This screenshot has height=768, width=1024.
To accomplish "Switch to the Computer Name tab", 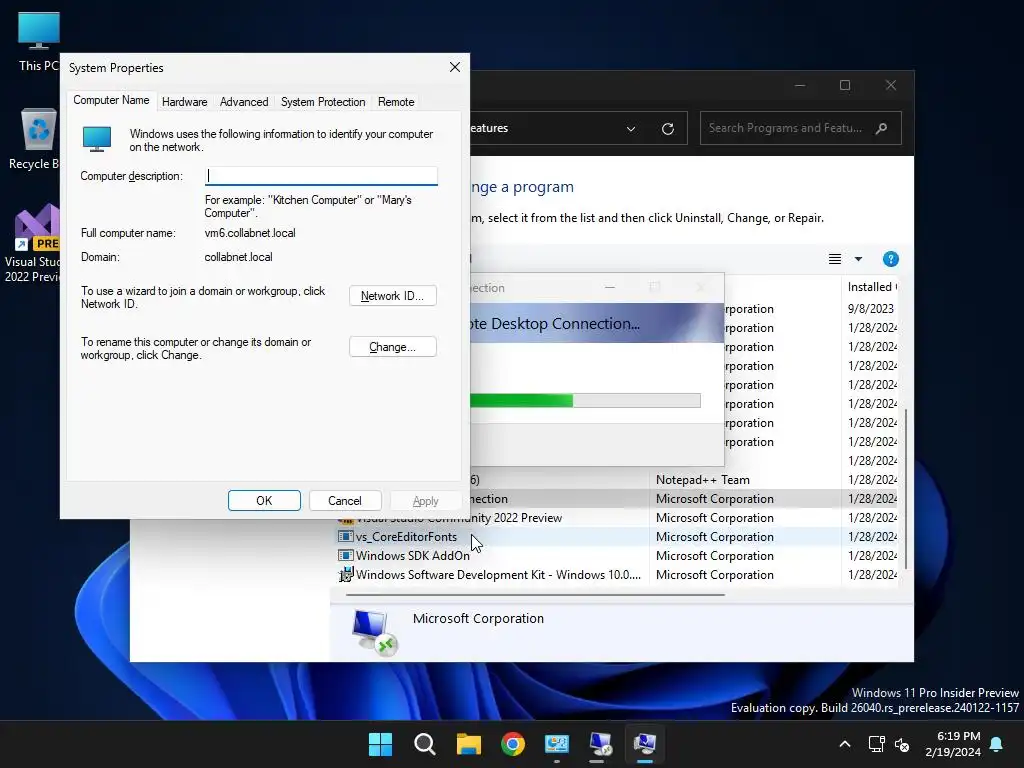I will tap(111, 101).
